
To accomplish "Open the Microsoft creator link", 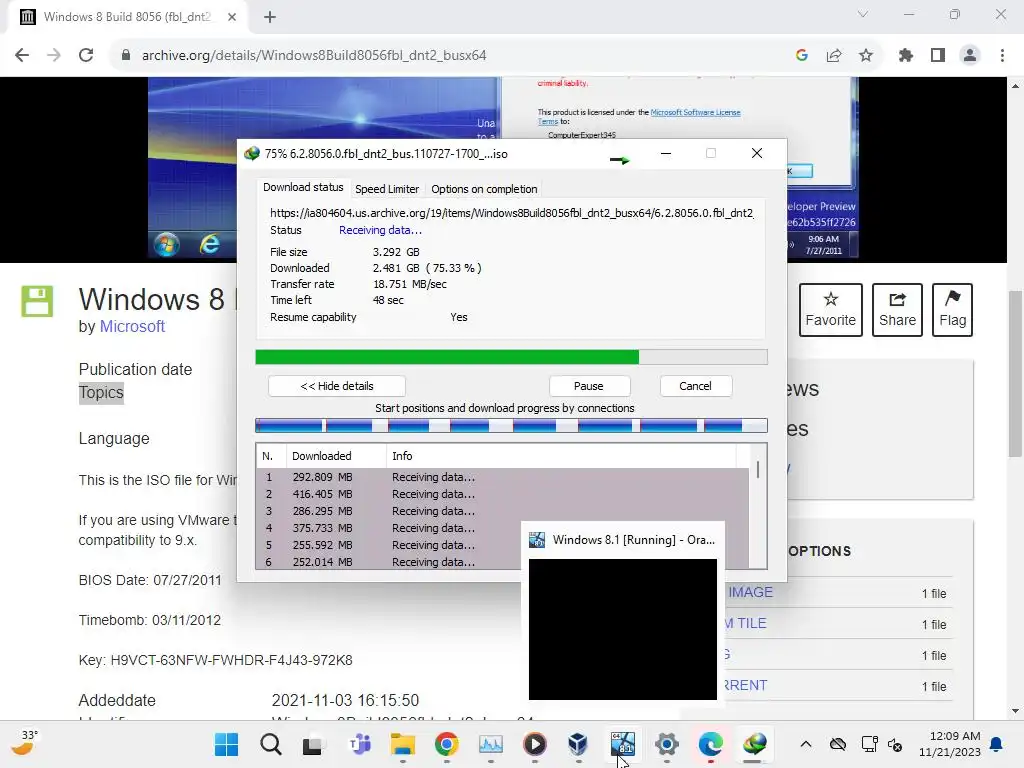I will 132,327.
